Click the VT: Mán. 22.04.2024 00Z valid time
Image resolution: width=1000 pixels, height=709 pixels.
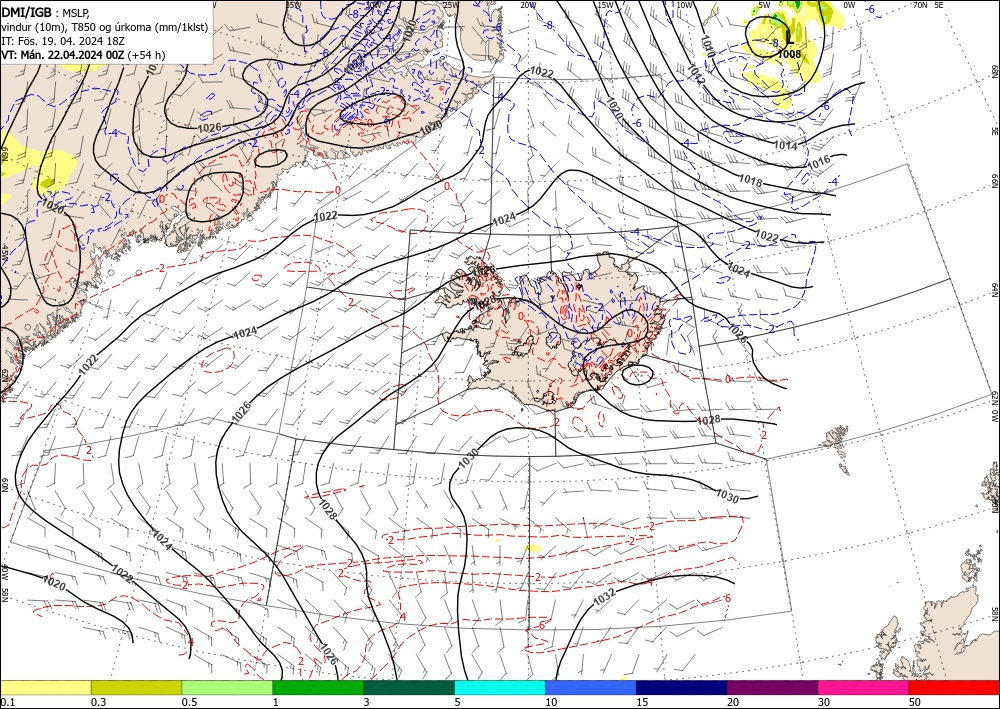[x=63, y=55]
